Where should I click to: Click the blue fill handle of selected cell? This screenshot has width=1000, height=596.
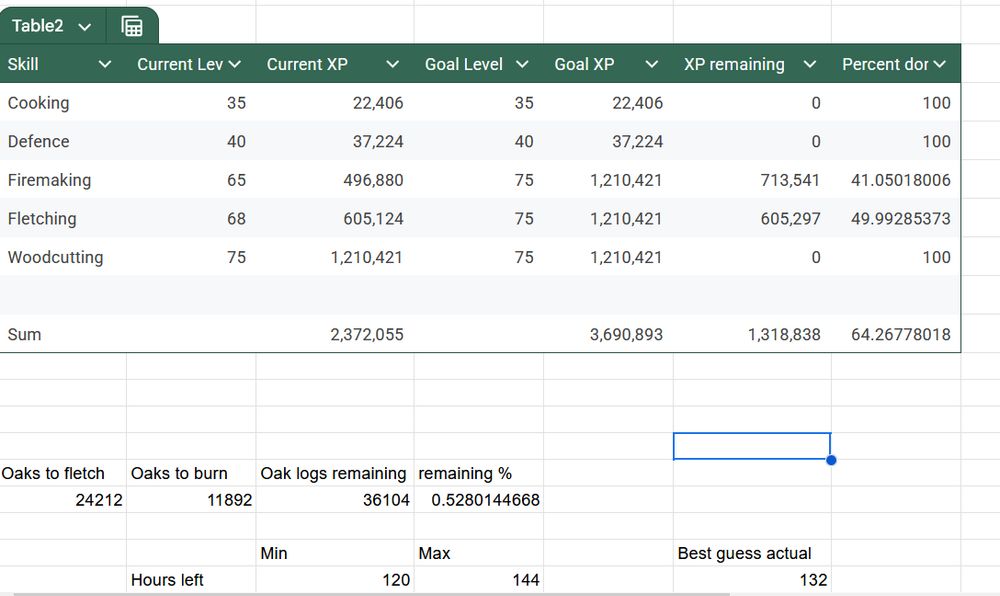[831, 460]
